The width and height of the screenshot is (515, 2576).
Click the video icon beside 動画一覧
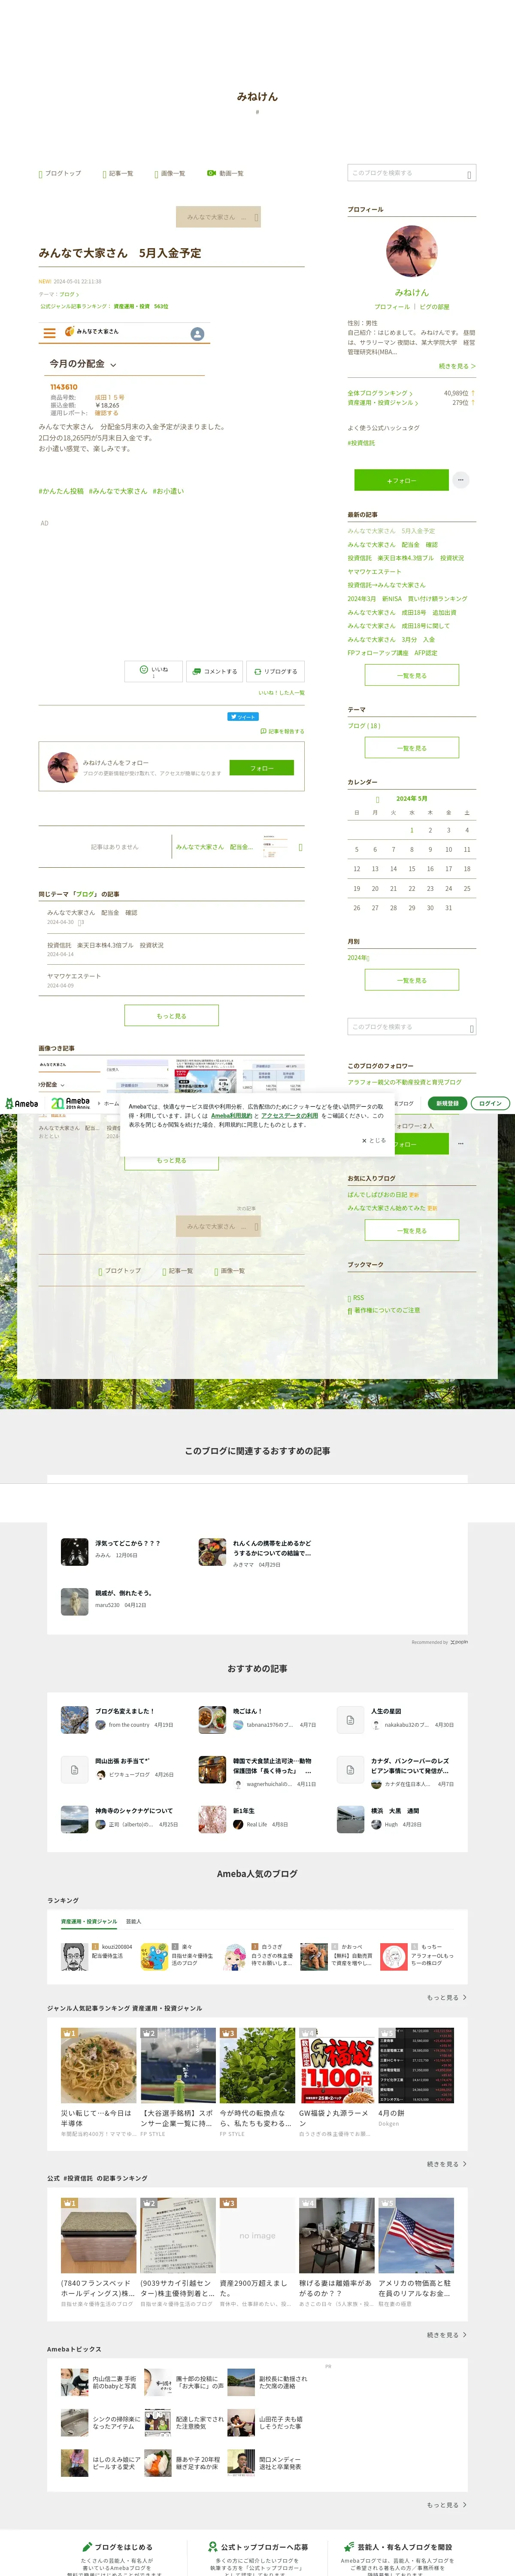pos(211,173)
